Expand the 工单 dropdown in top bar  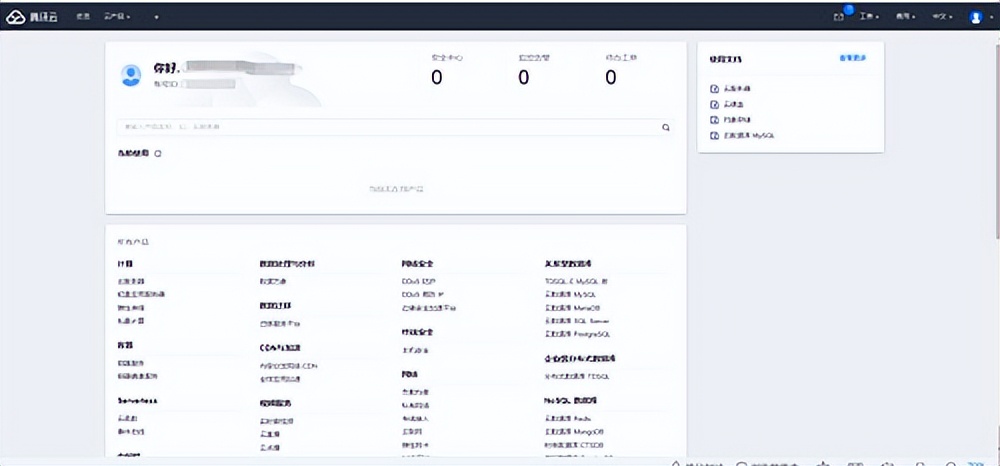(869, 17)
